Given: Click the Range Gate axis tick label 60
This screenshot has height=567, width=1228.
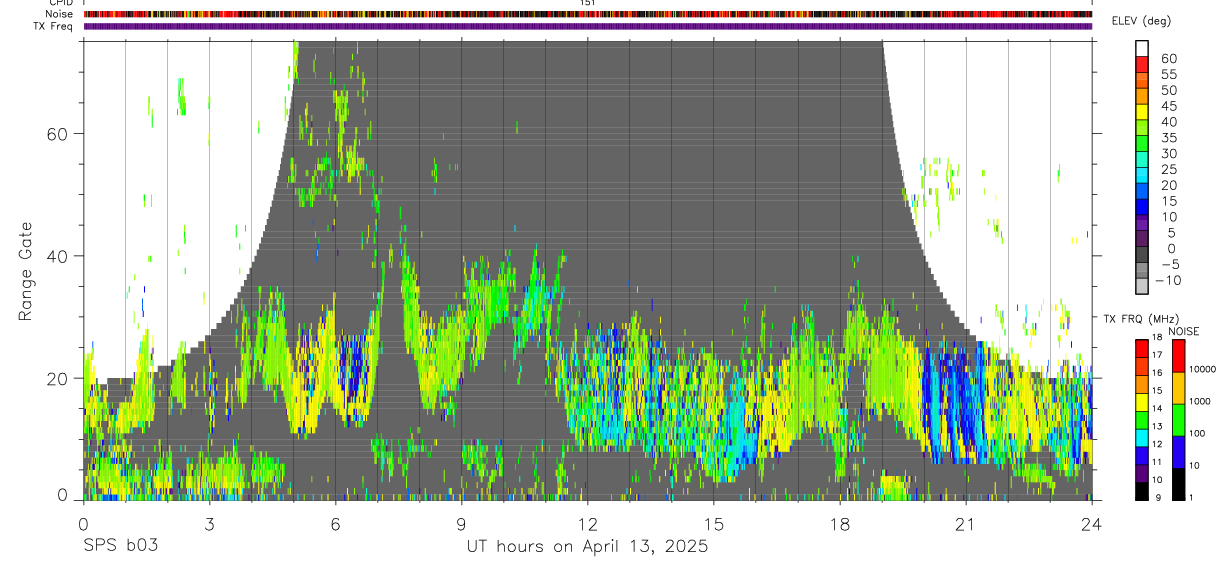Looking at the screenshot, I should [x=58, y=134].
